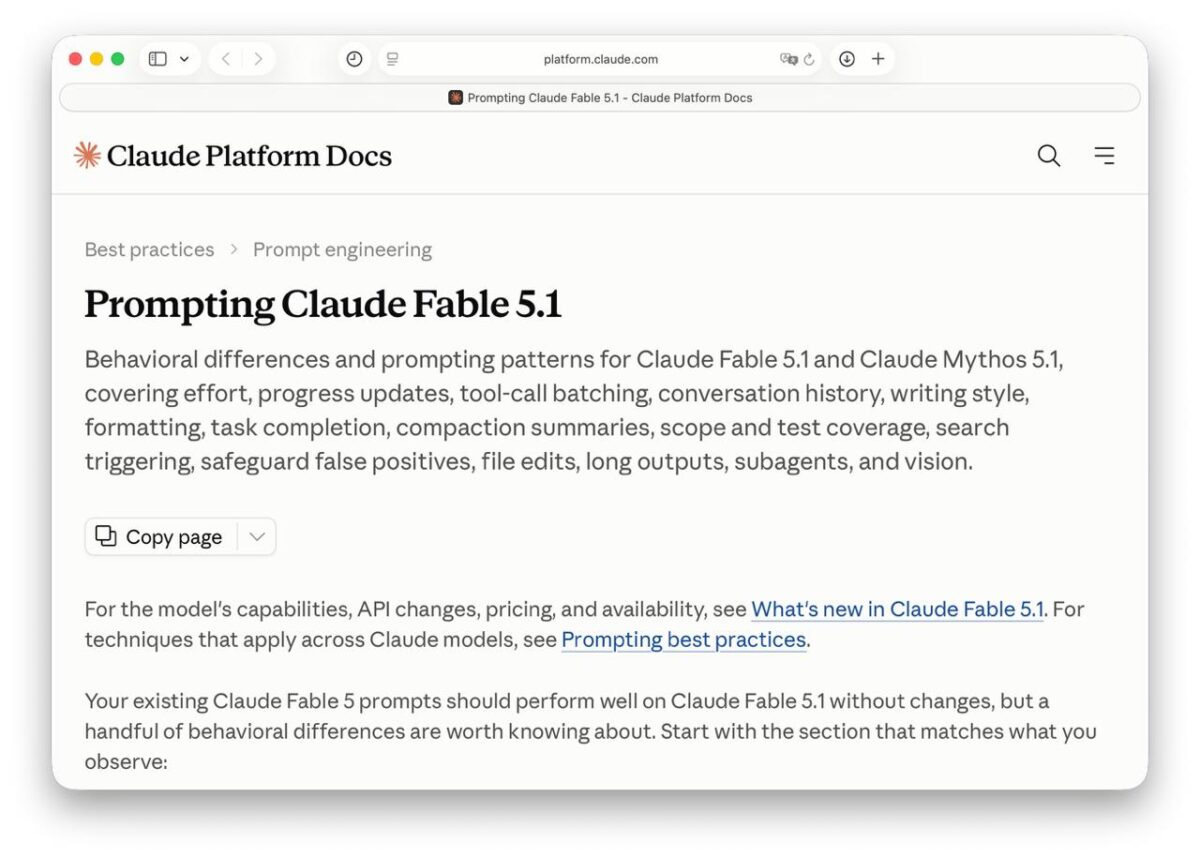Go to Best practices breadcrumb
1200x858 pixels.
click(x=149, y=250)
